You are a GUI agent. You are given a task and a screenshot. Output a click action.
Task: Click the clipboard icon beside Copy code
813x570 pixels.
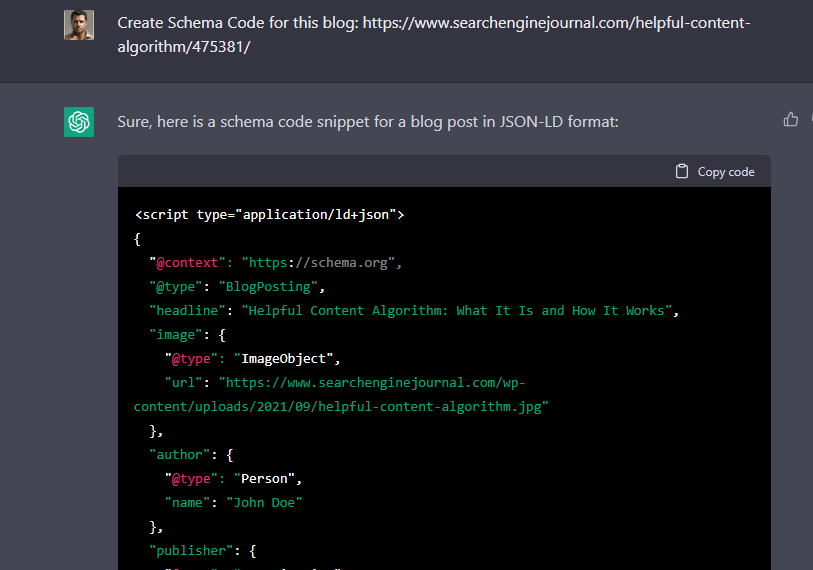pos(682,171)
